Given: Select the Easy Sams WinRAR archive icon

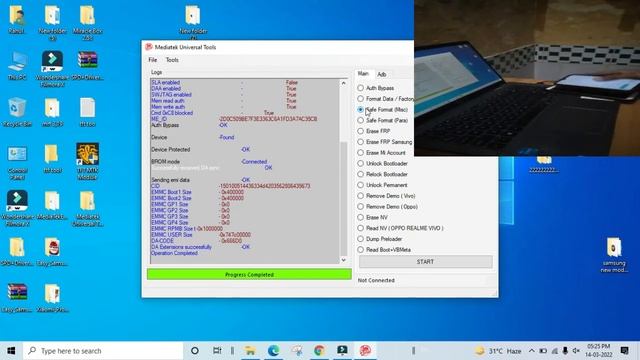Looking at the screenshot, I should pos(17,298).
